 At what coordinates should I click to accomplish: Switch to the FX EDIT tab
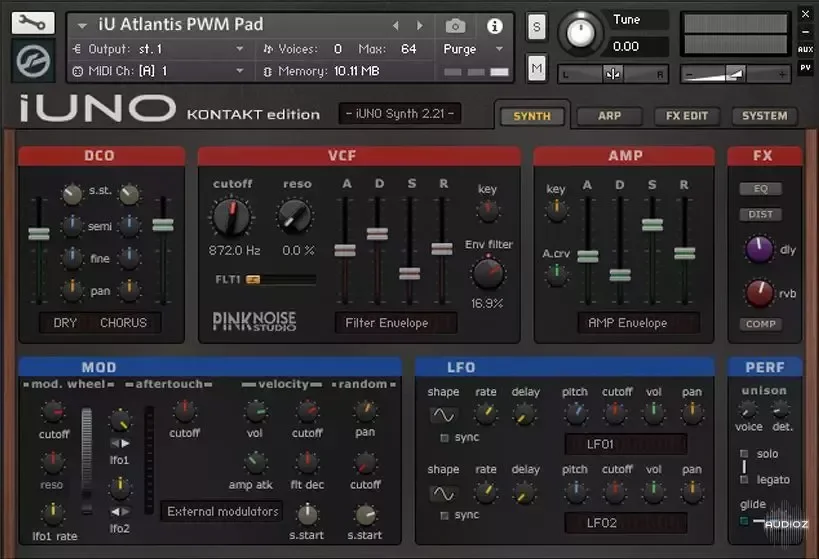pos(686,116)
